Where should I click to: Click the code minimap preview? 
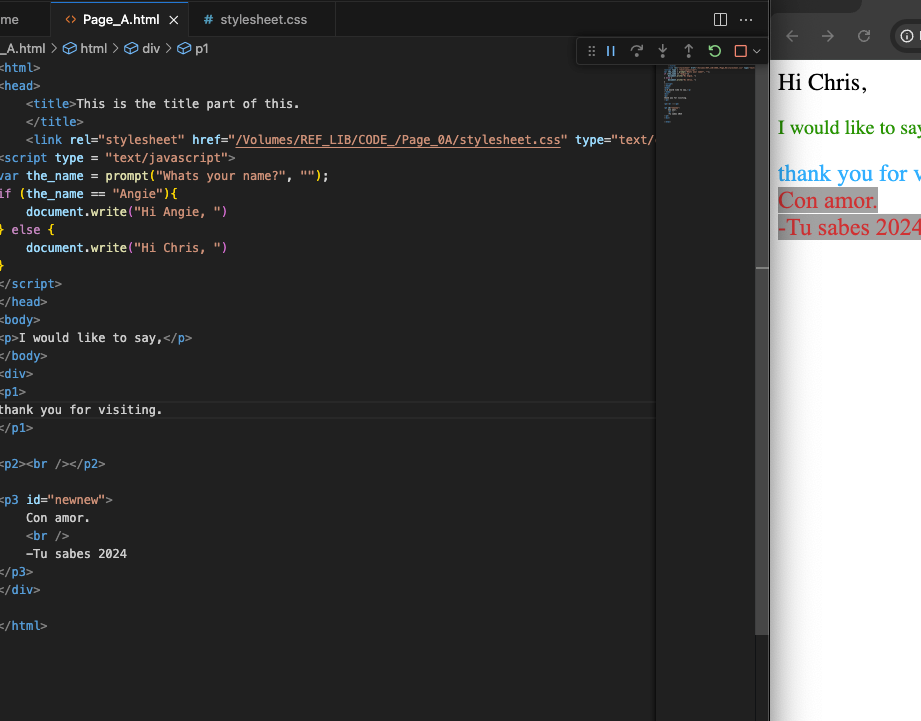click(x=705, y=94)
